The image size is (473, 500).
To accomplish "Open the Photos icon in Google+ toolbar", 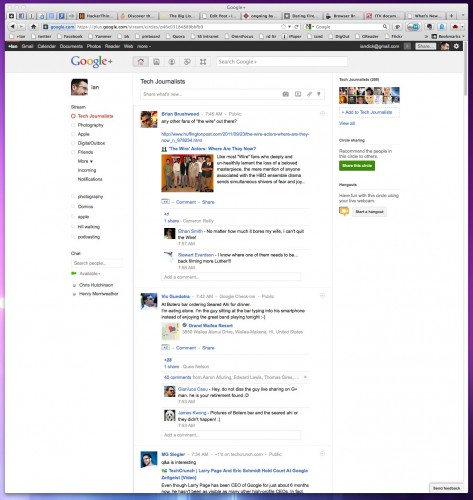I will pos(156,62).
